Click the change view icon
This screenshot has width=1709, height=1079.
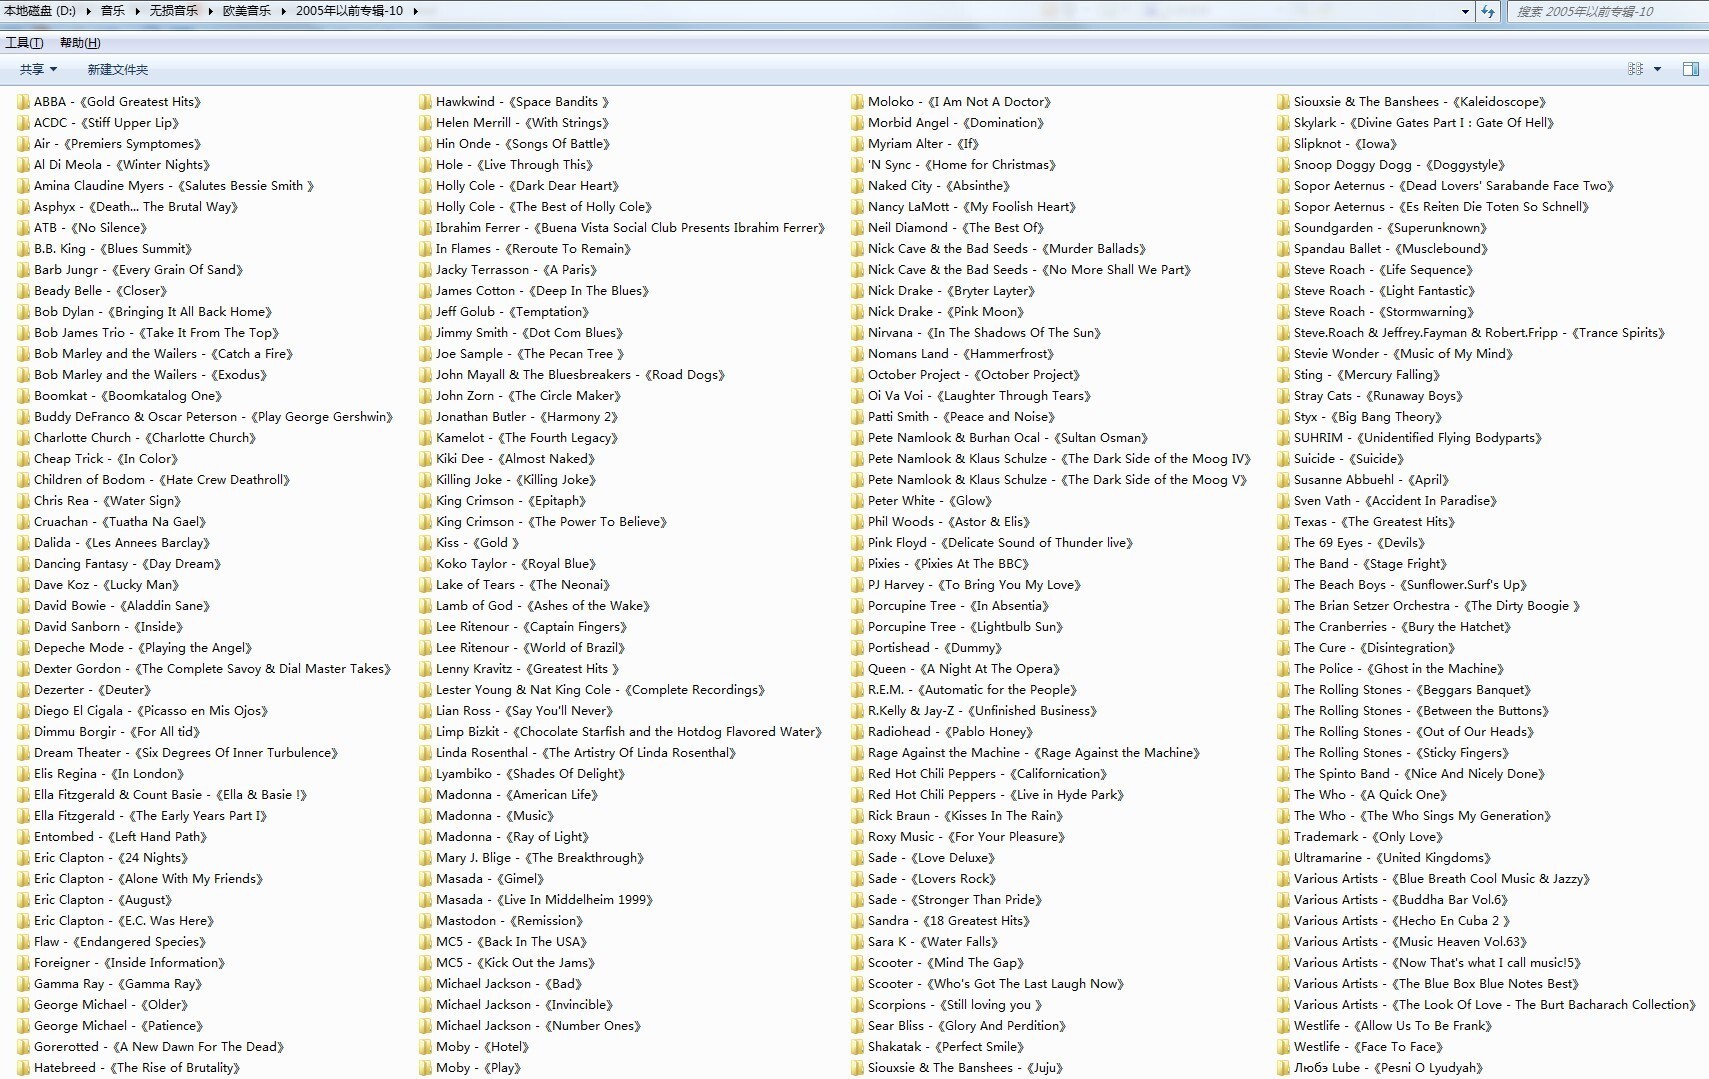tap(1635, 69)
